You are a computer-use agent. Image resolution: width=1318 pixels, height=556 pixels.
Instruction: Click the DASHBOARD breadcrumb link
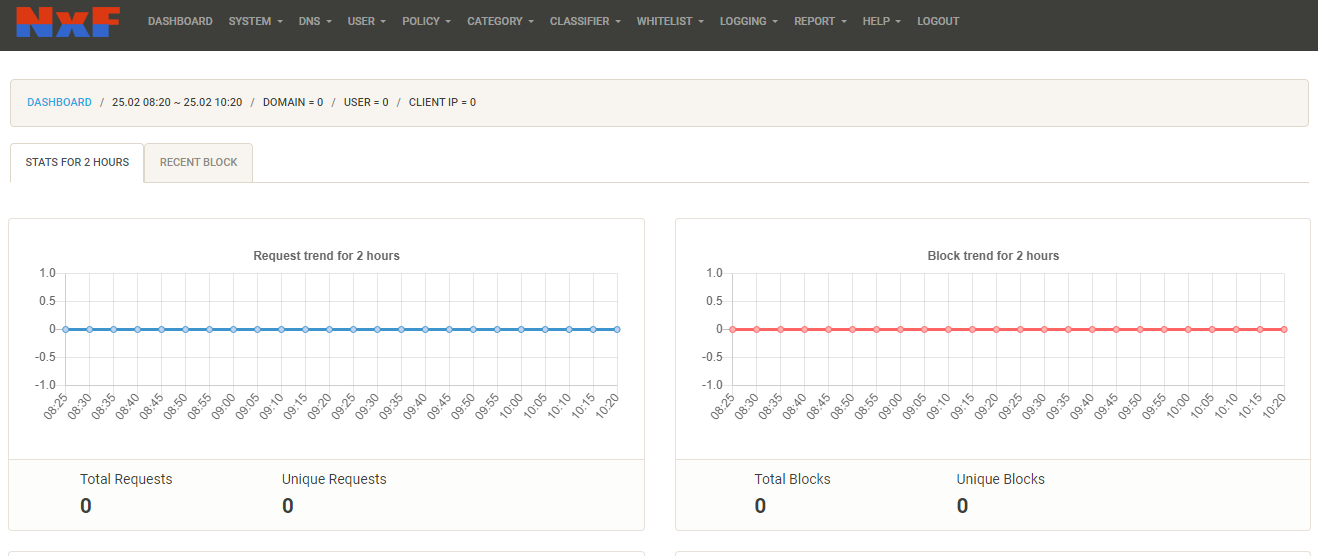pos(59,102)
